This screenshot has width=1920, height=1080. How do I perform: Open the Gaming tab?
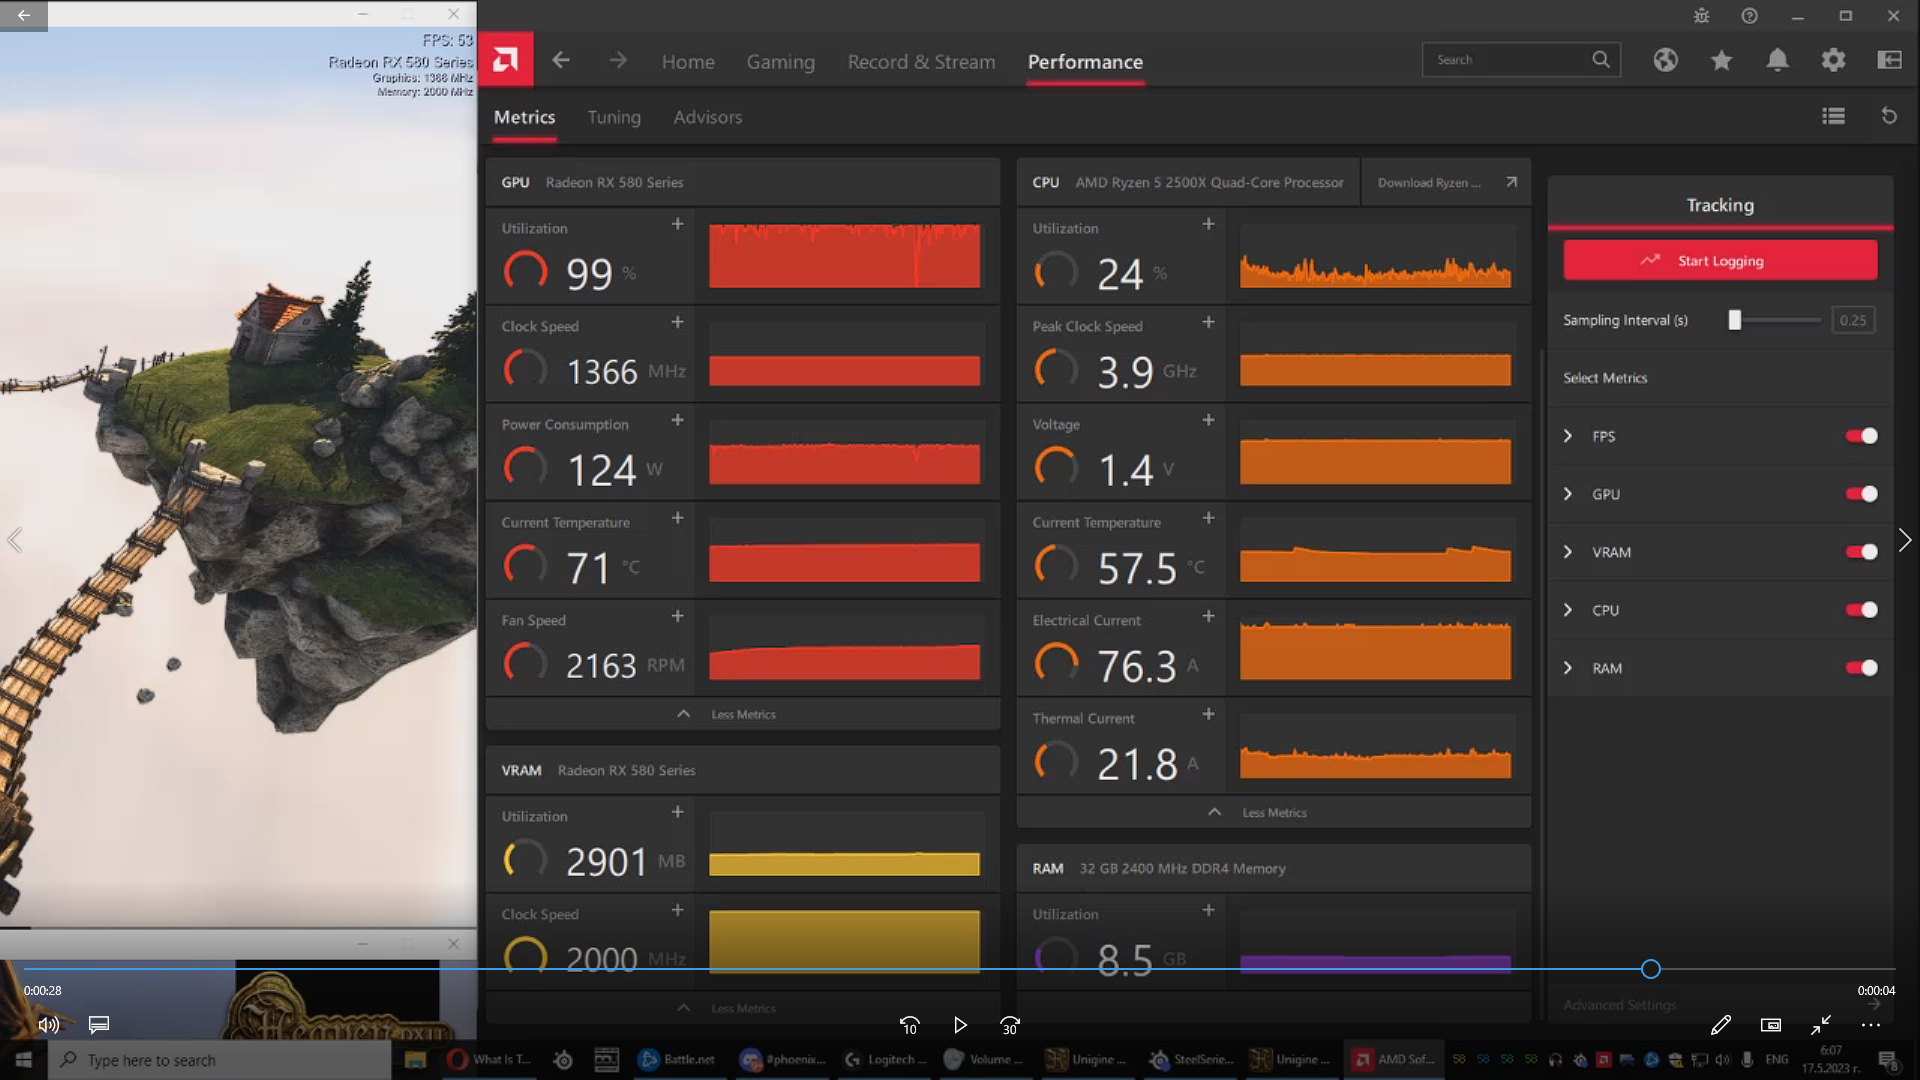coord(780,62)
